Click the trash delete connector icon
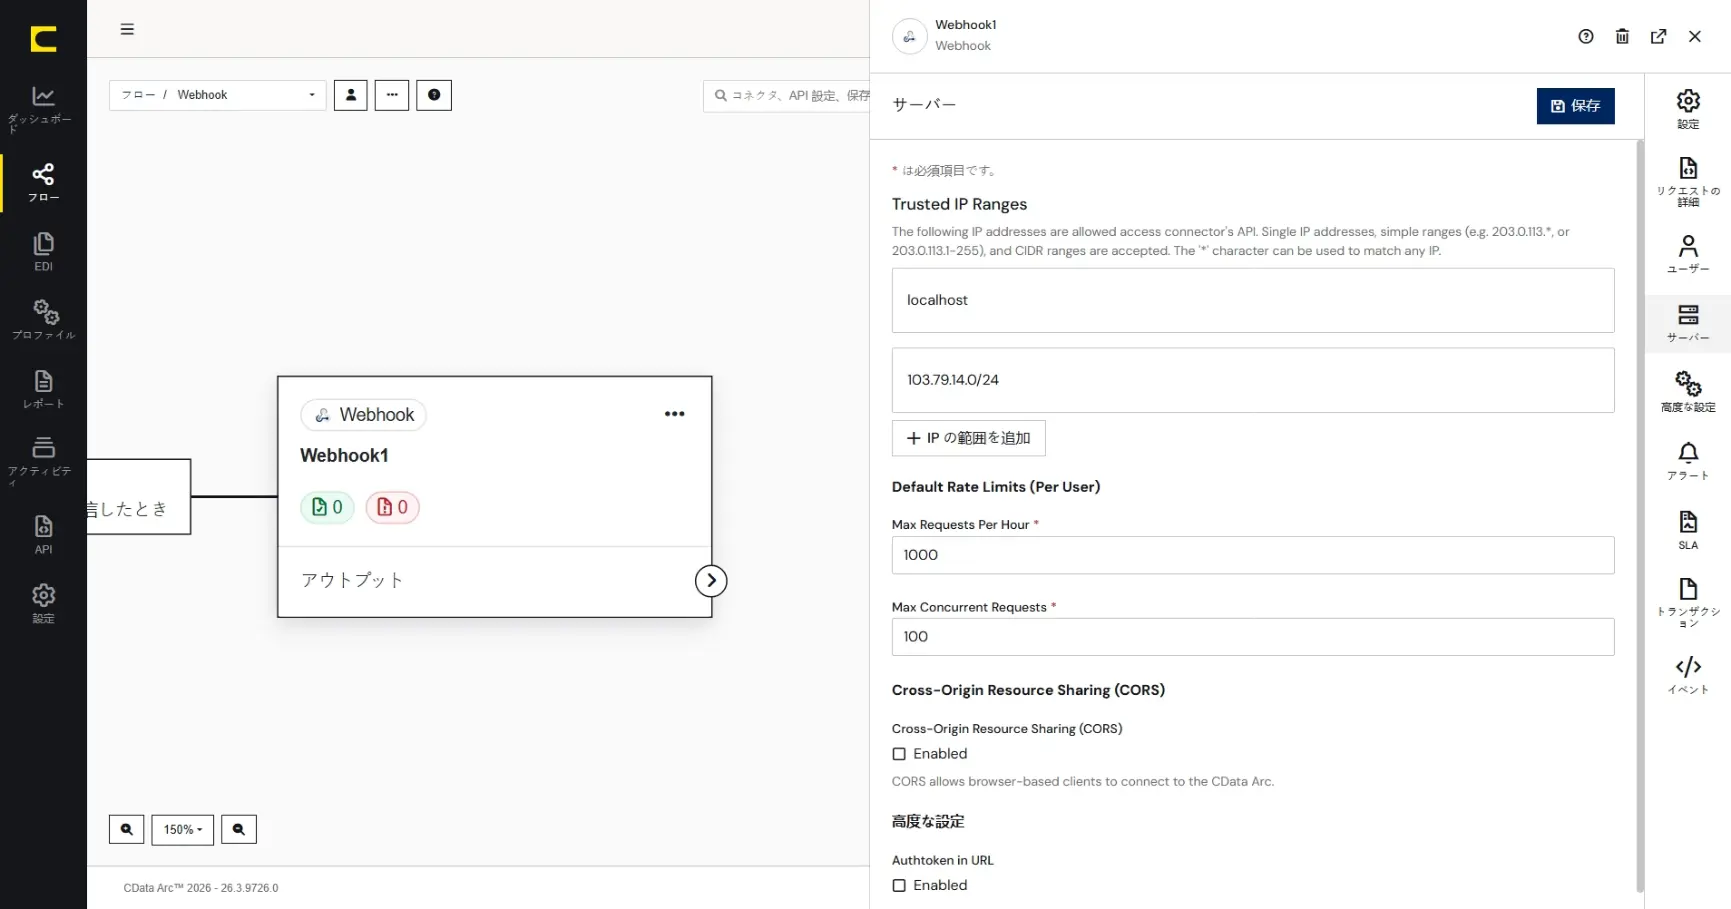Screen dimensions: 1731x909 click(1622, 37)
